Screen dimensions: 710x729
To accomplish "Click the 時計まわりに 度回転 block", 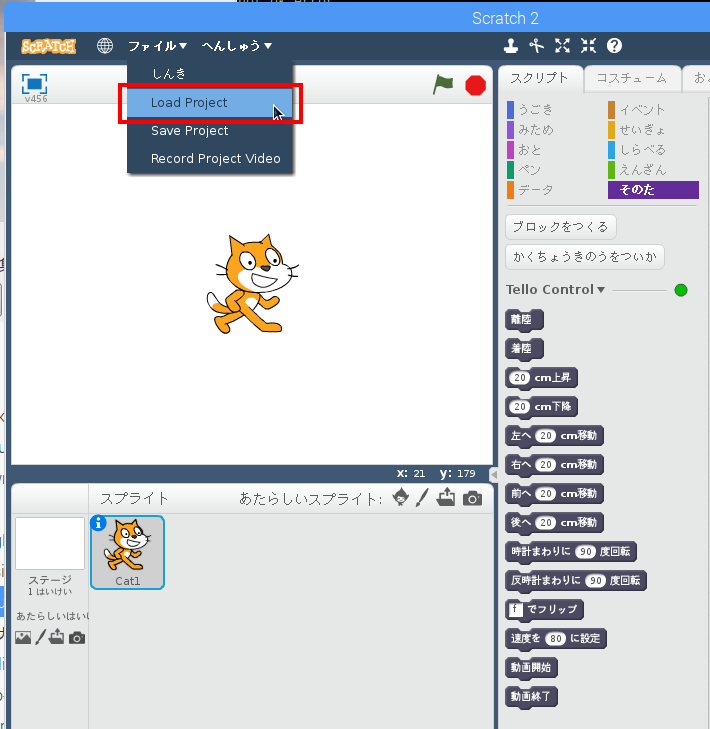I will click(571, 551).
